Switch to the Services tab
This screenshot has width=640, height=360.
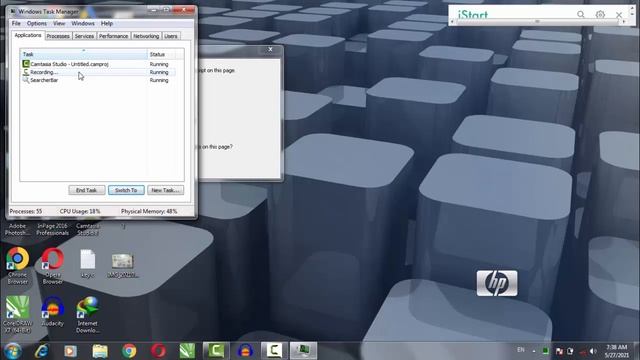tap(84, 36)
